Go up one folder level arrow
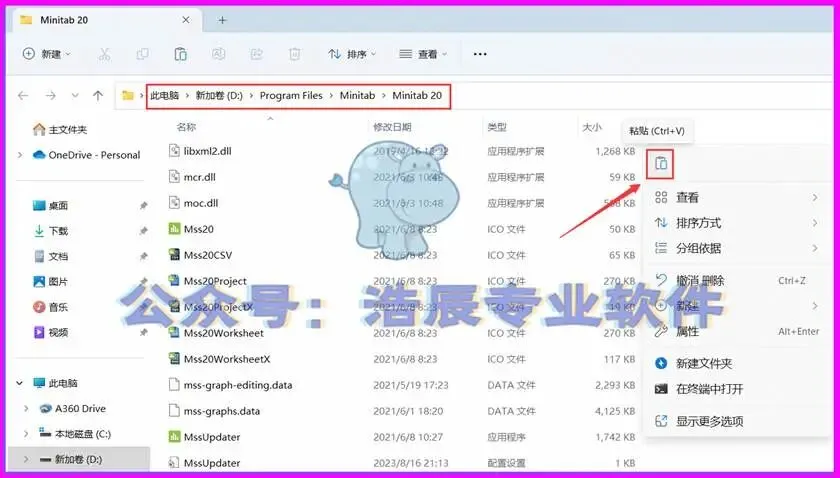This screenshot has width=840, height=478. tap(98, 95)
